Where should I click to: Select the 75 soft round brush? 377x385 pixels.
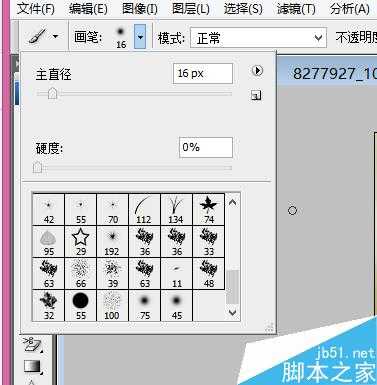pyautogui.click(x=145, y=306)
